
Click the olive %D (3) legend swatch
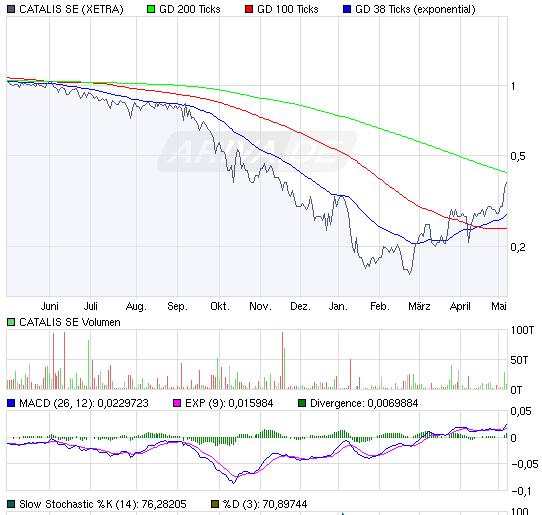215,504
